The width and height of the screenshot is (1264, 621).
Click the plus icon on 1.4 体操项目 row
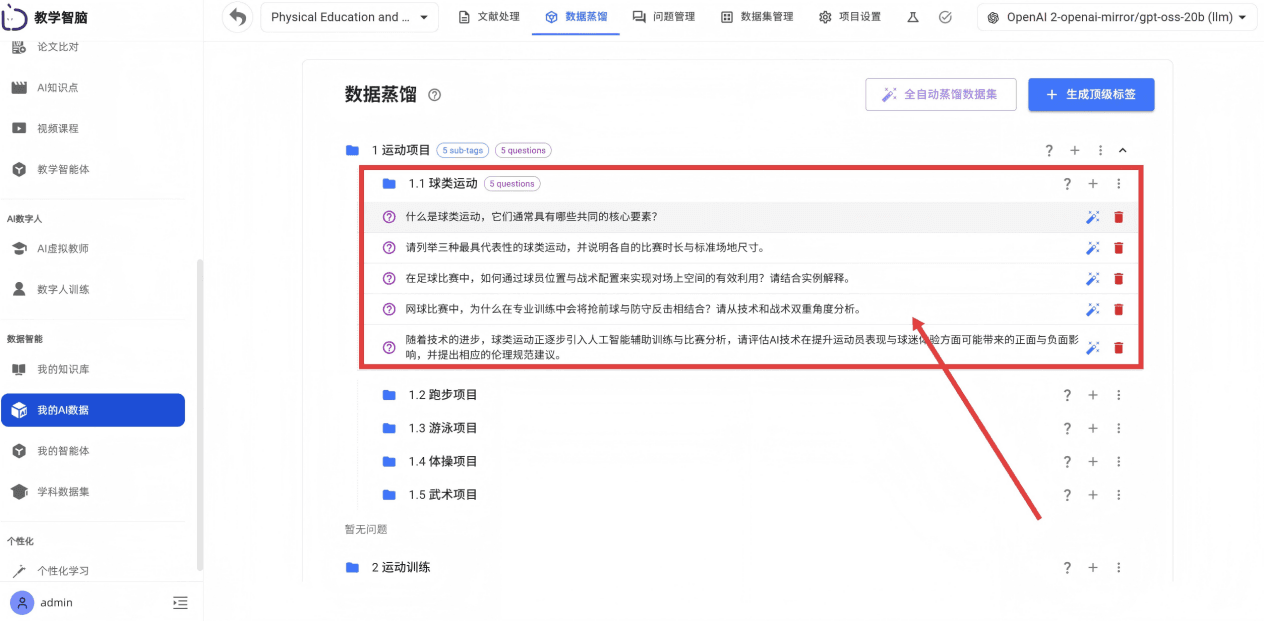point(1093,462)
